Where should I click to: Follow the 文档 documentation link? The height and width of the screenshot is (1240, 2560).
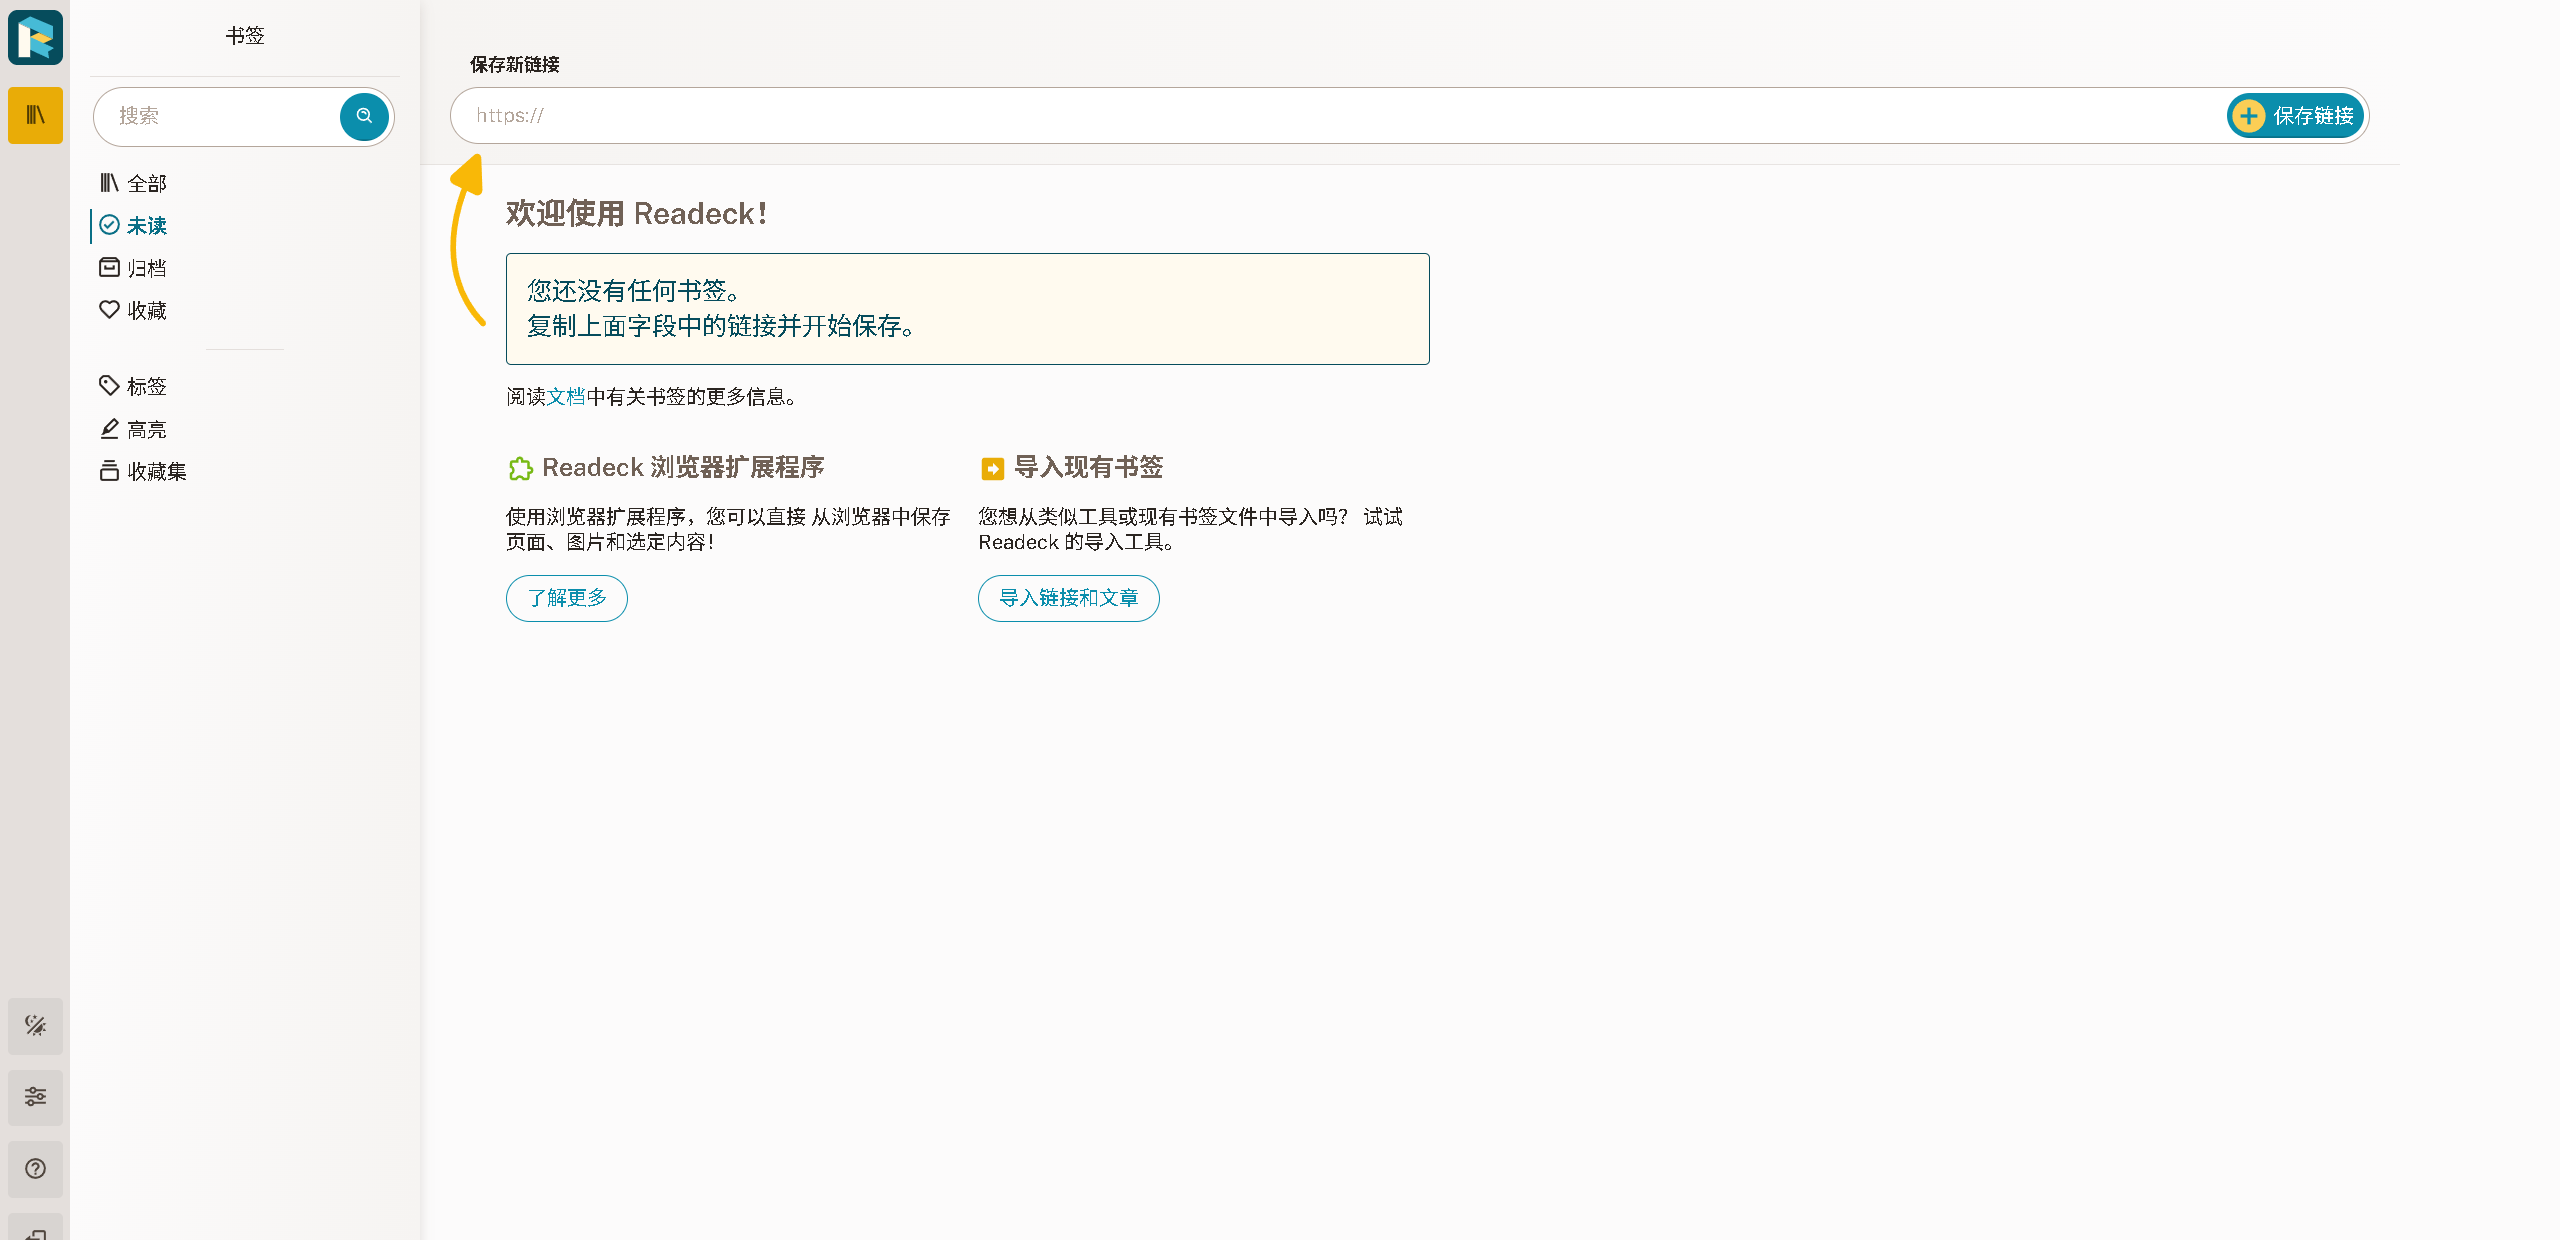coord(566,397)
